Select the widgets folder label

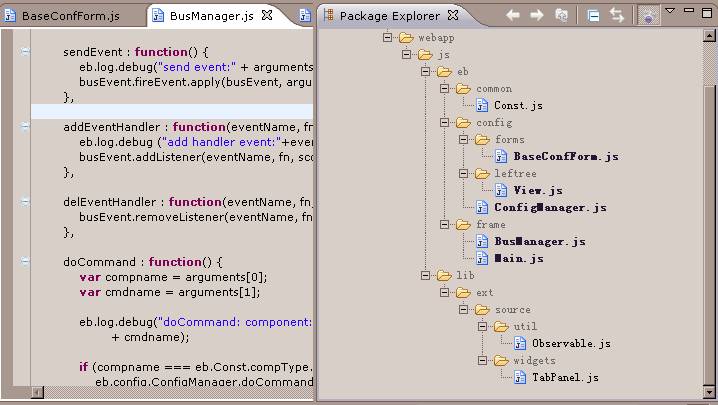[x=534, y=361]
